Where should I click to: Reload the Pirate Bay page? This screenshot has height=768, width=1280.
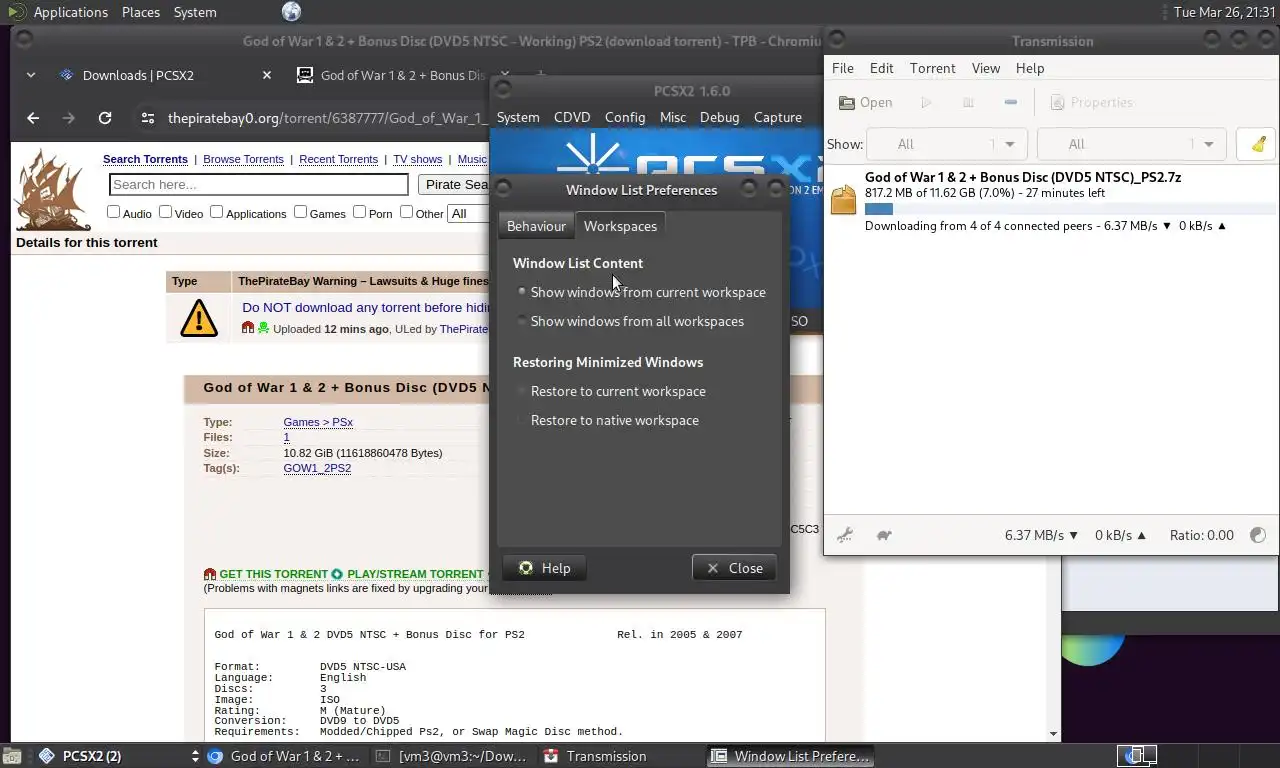(x=104, y=118)
